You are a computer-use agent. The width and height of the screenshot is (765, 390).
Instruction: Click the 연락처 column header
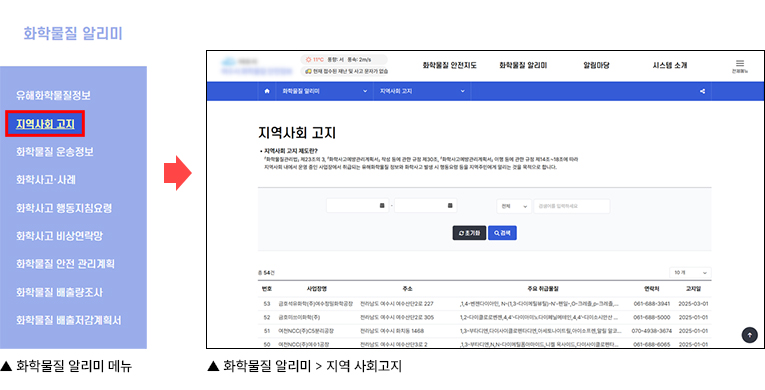click(x=651, y=289)
